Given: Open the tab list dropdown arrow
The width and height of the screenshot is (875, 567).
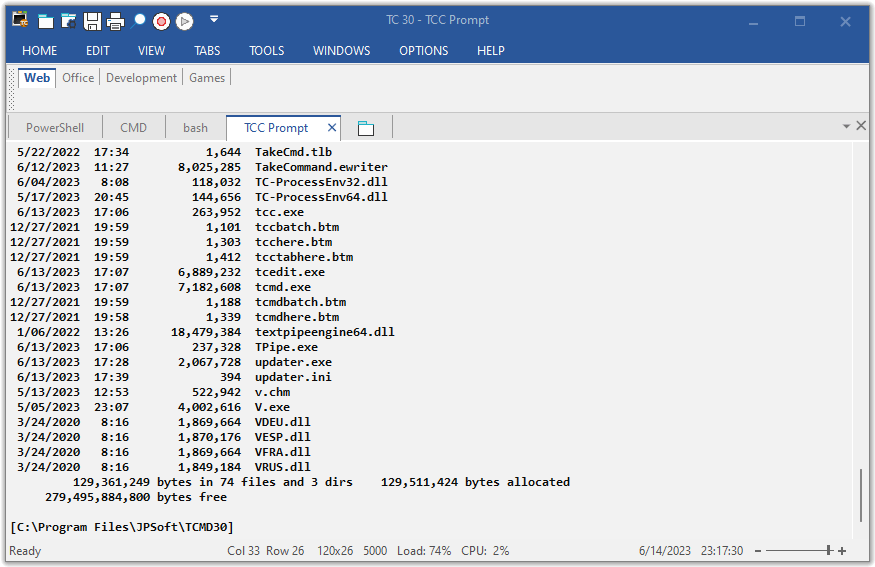Looking at the screenshot, I should pos(846,127).
